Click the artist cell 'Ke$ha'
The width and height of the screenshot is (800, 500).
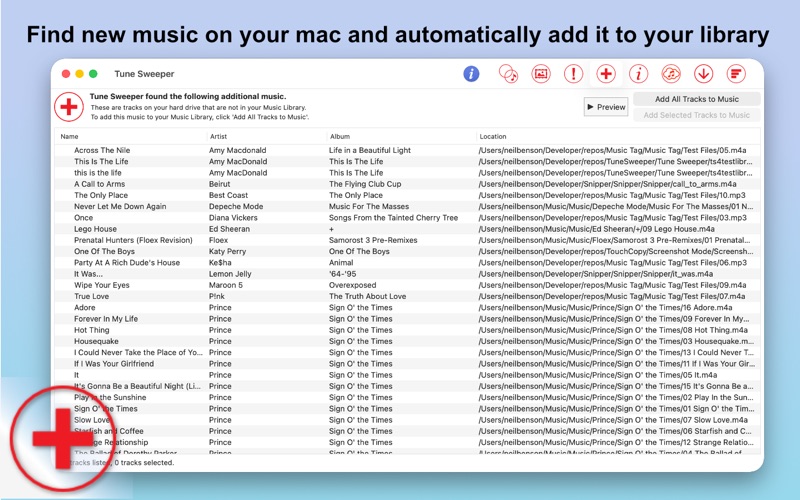point(220,263)
